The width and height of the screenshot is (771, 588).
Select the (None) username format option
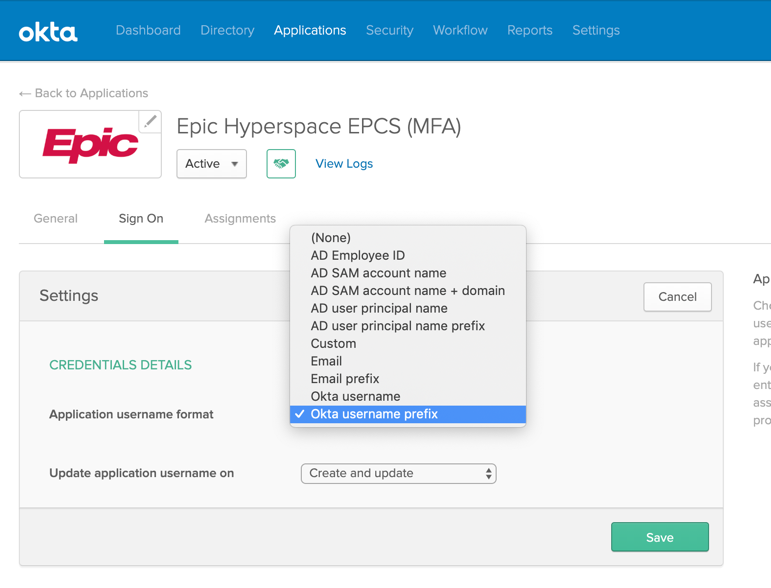[330, 238]
